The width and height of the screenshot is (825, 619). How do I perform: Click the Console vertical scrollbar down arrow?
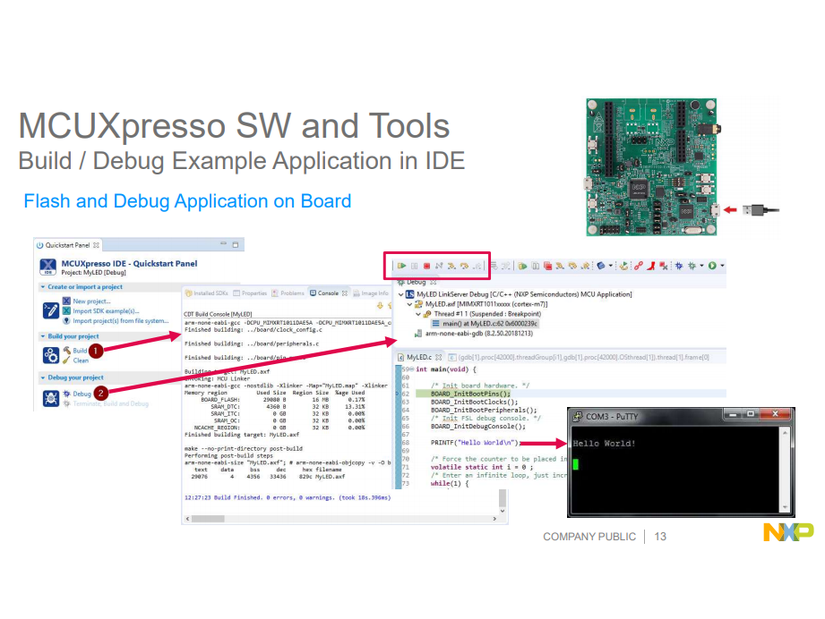click(502, 511)
